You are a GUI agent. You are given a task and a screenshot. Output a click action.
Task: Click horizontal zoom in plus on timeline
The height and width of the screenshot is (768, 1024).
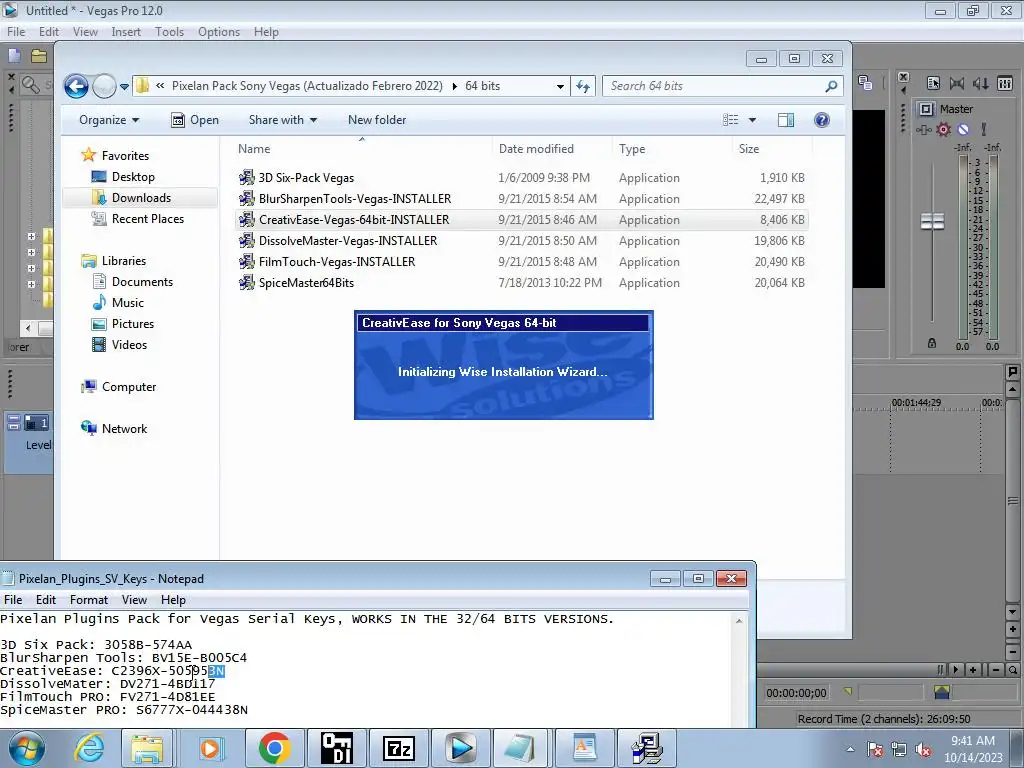(973, 669)
